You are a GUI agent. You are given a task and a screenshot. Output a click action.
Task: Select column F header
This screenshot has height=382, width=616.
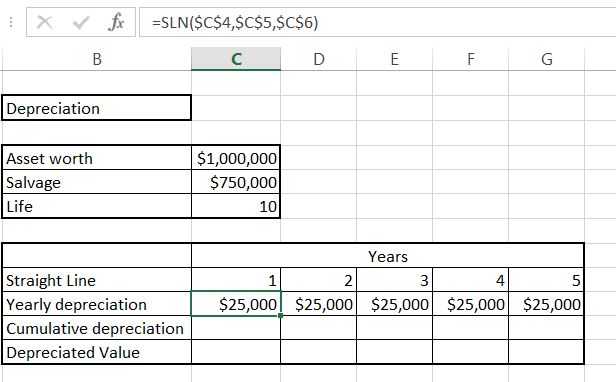[470, 59]
